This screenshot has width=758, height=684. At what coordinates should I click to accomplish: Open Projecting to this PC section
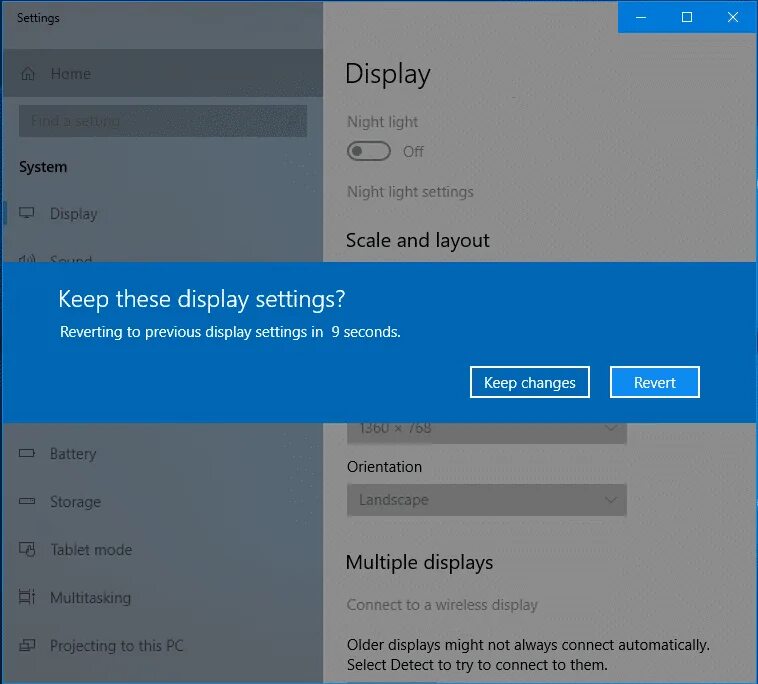162,645
